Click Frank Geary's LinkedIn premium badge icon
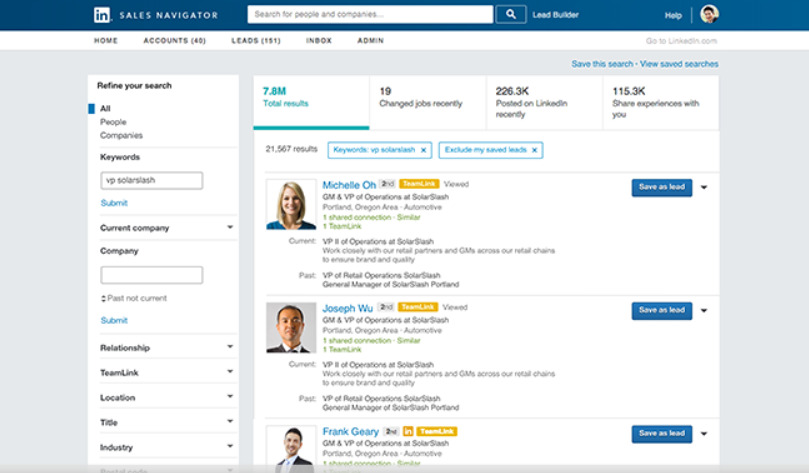809x473 pixels. pyautogui.click(x=408, y=431)
